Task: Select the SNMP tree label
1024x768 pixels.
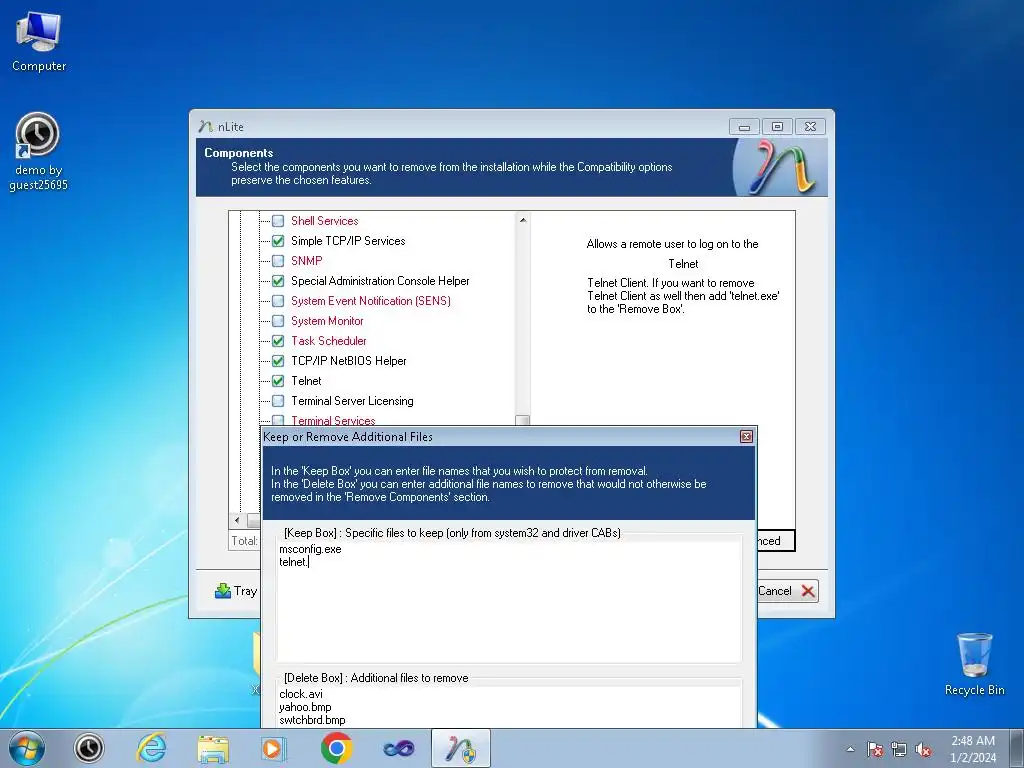Action: pyautogui.click(x=306, y=261)
